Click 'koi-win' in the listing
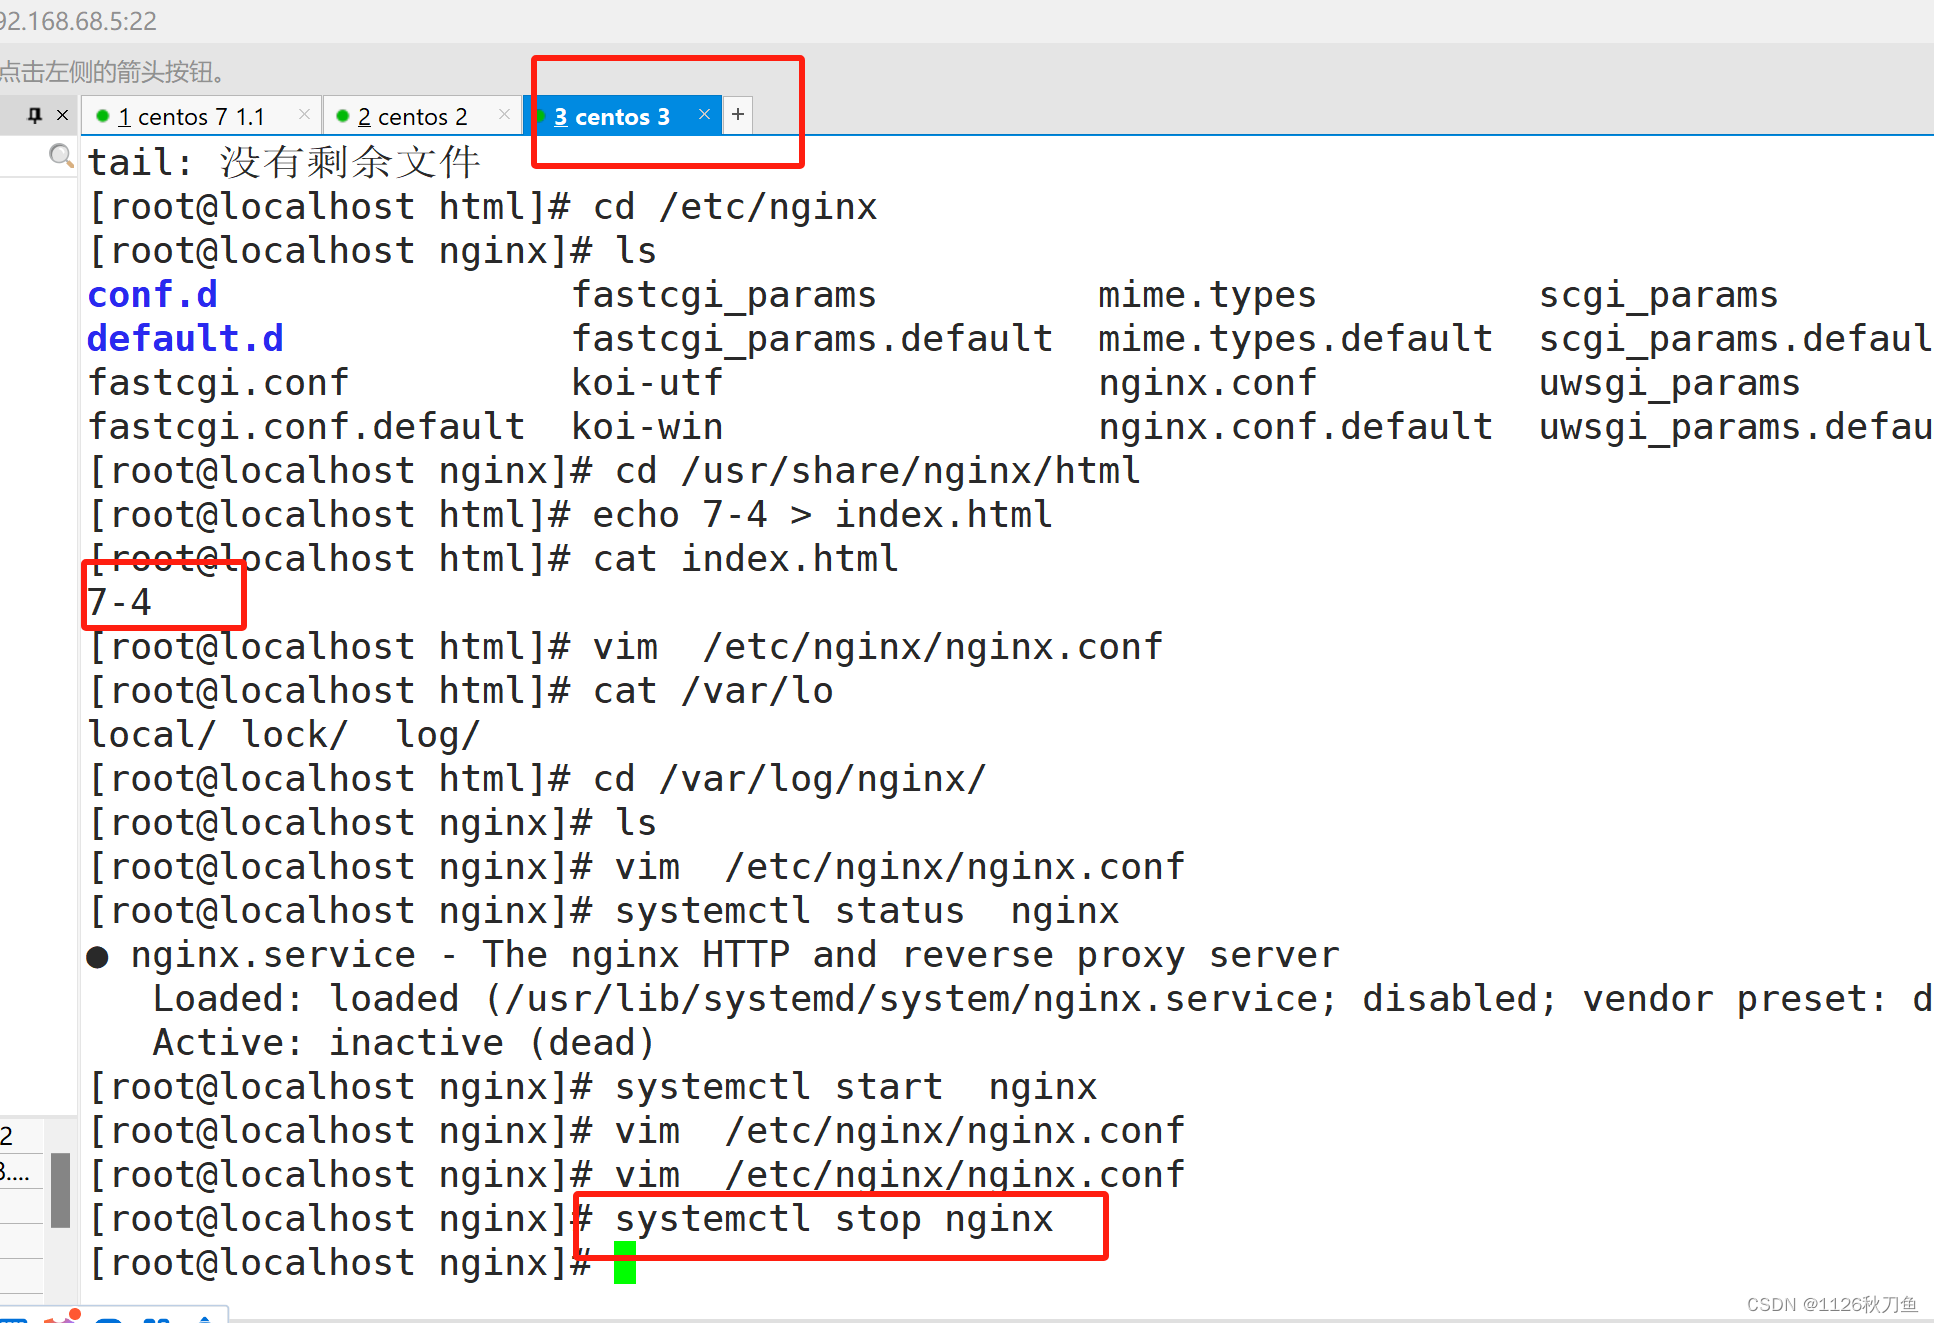This screenshot has width=1934, height=1323. 647,427
